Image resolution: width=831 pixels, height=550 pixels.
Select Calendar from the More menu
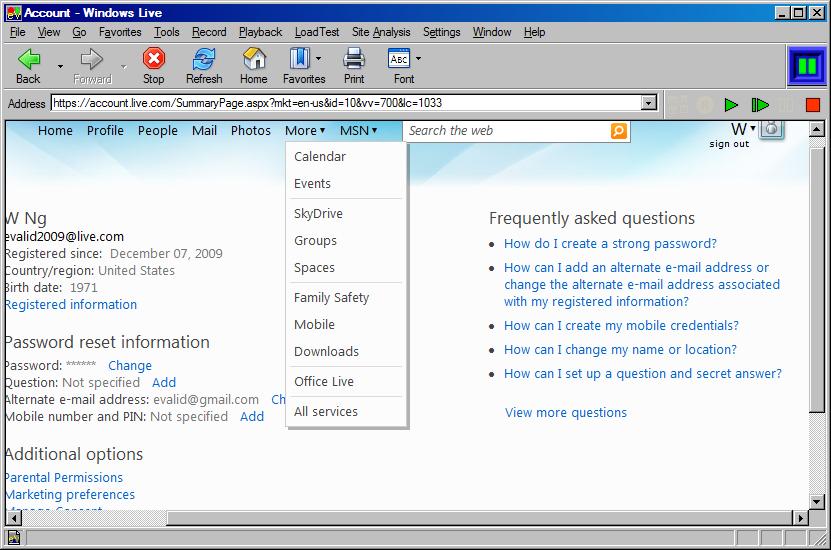[320, 156]
